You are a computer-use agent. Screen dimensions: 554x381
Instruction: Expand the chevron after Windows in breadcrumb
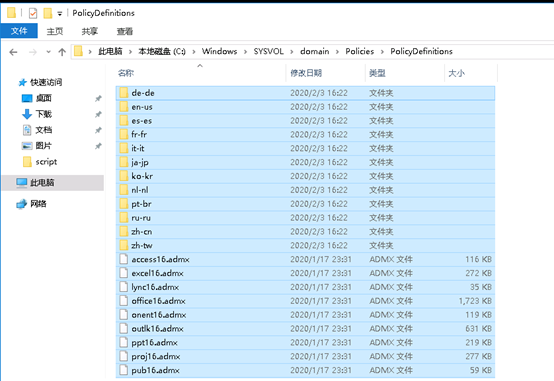tap(245, 52)
